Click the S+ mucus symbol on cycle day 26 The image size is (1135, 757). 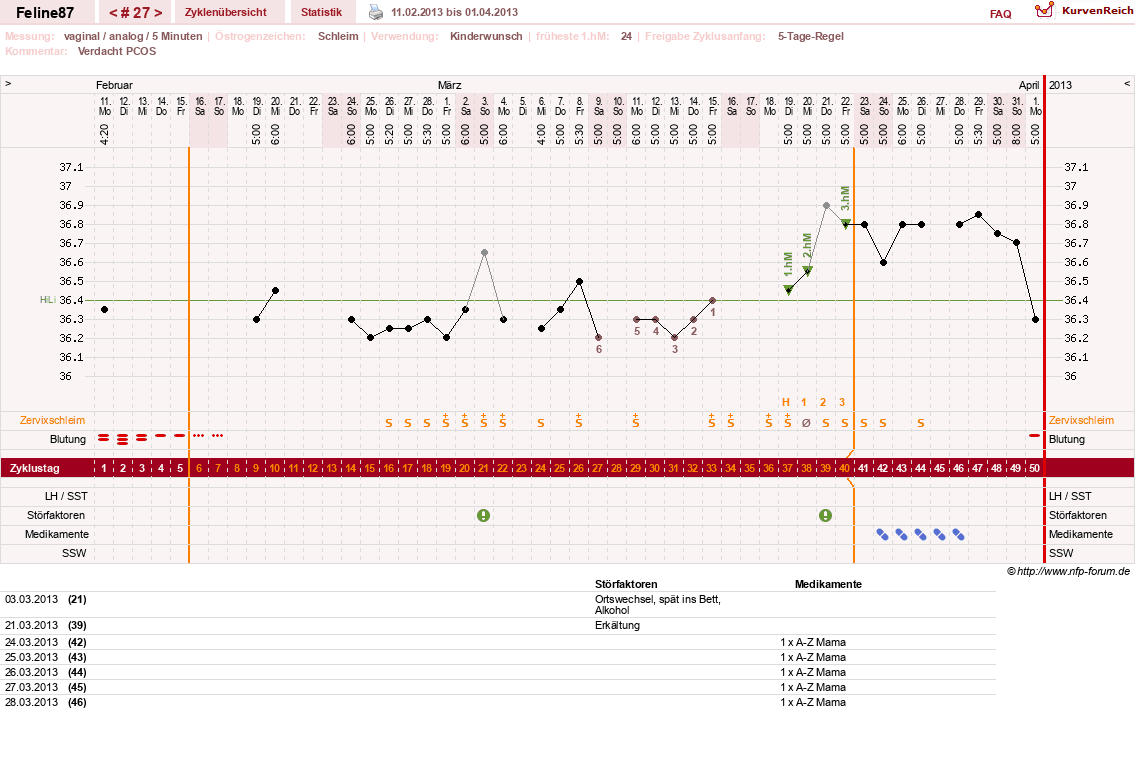[578, 421]
